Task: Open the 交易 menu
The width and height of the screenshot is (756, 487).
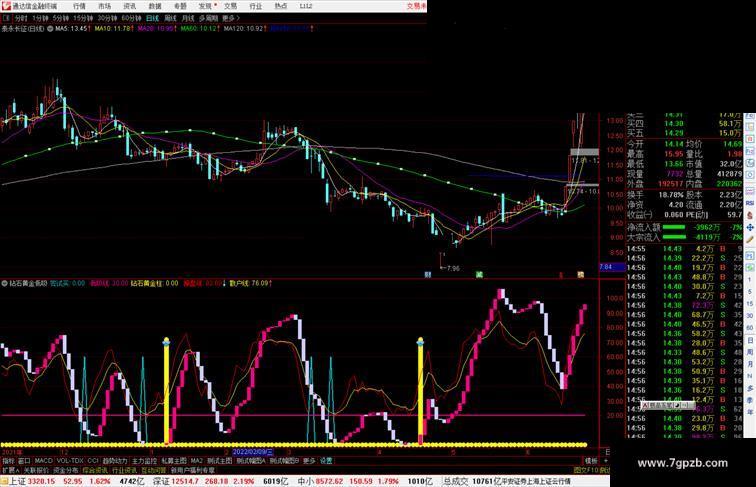Action: tap(230, 6)
